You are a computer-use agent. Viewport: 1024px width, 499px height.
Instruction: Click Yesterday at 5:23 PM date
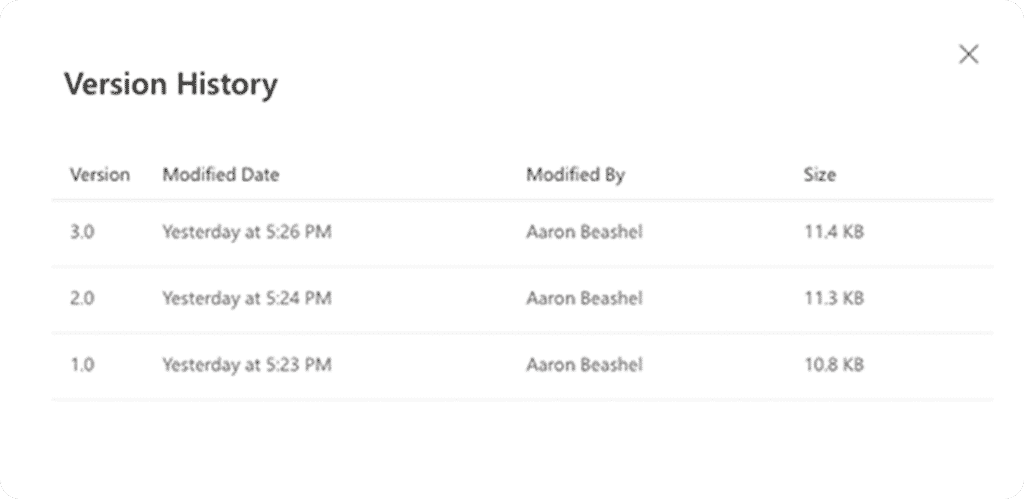click(246, 365)
